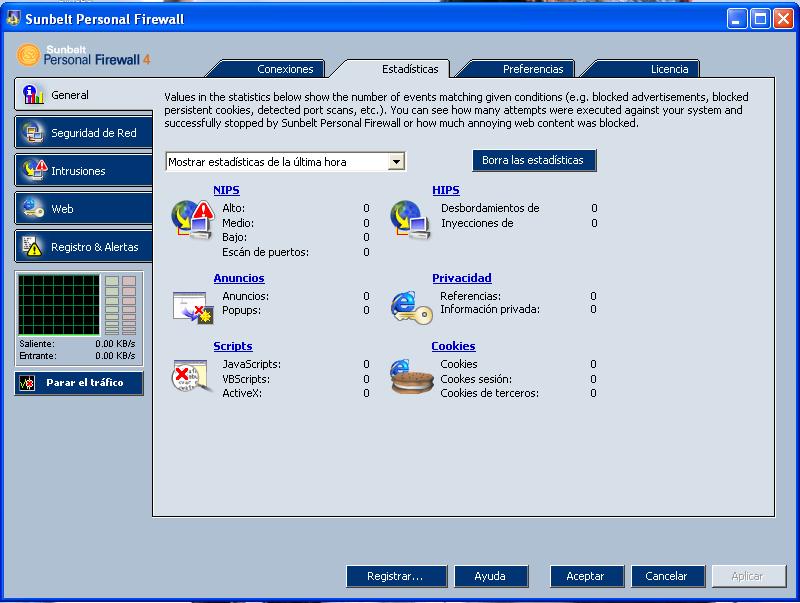This screenshot has height=603, width=800.
Task: Click the 'Medio:' statistic label
Action: (238, 223)
